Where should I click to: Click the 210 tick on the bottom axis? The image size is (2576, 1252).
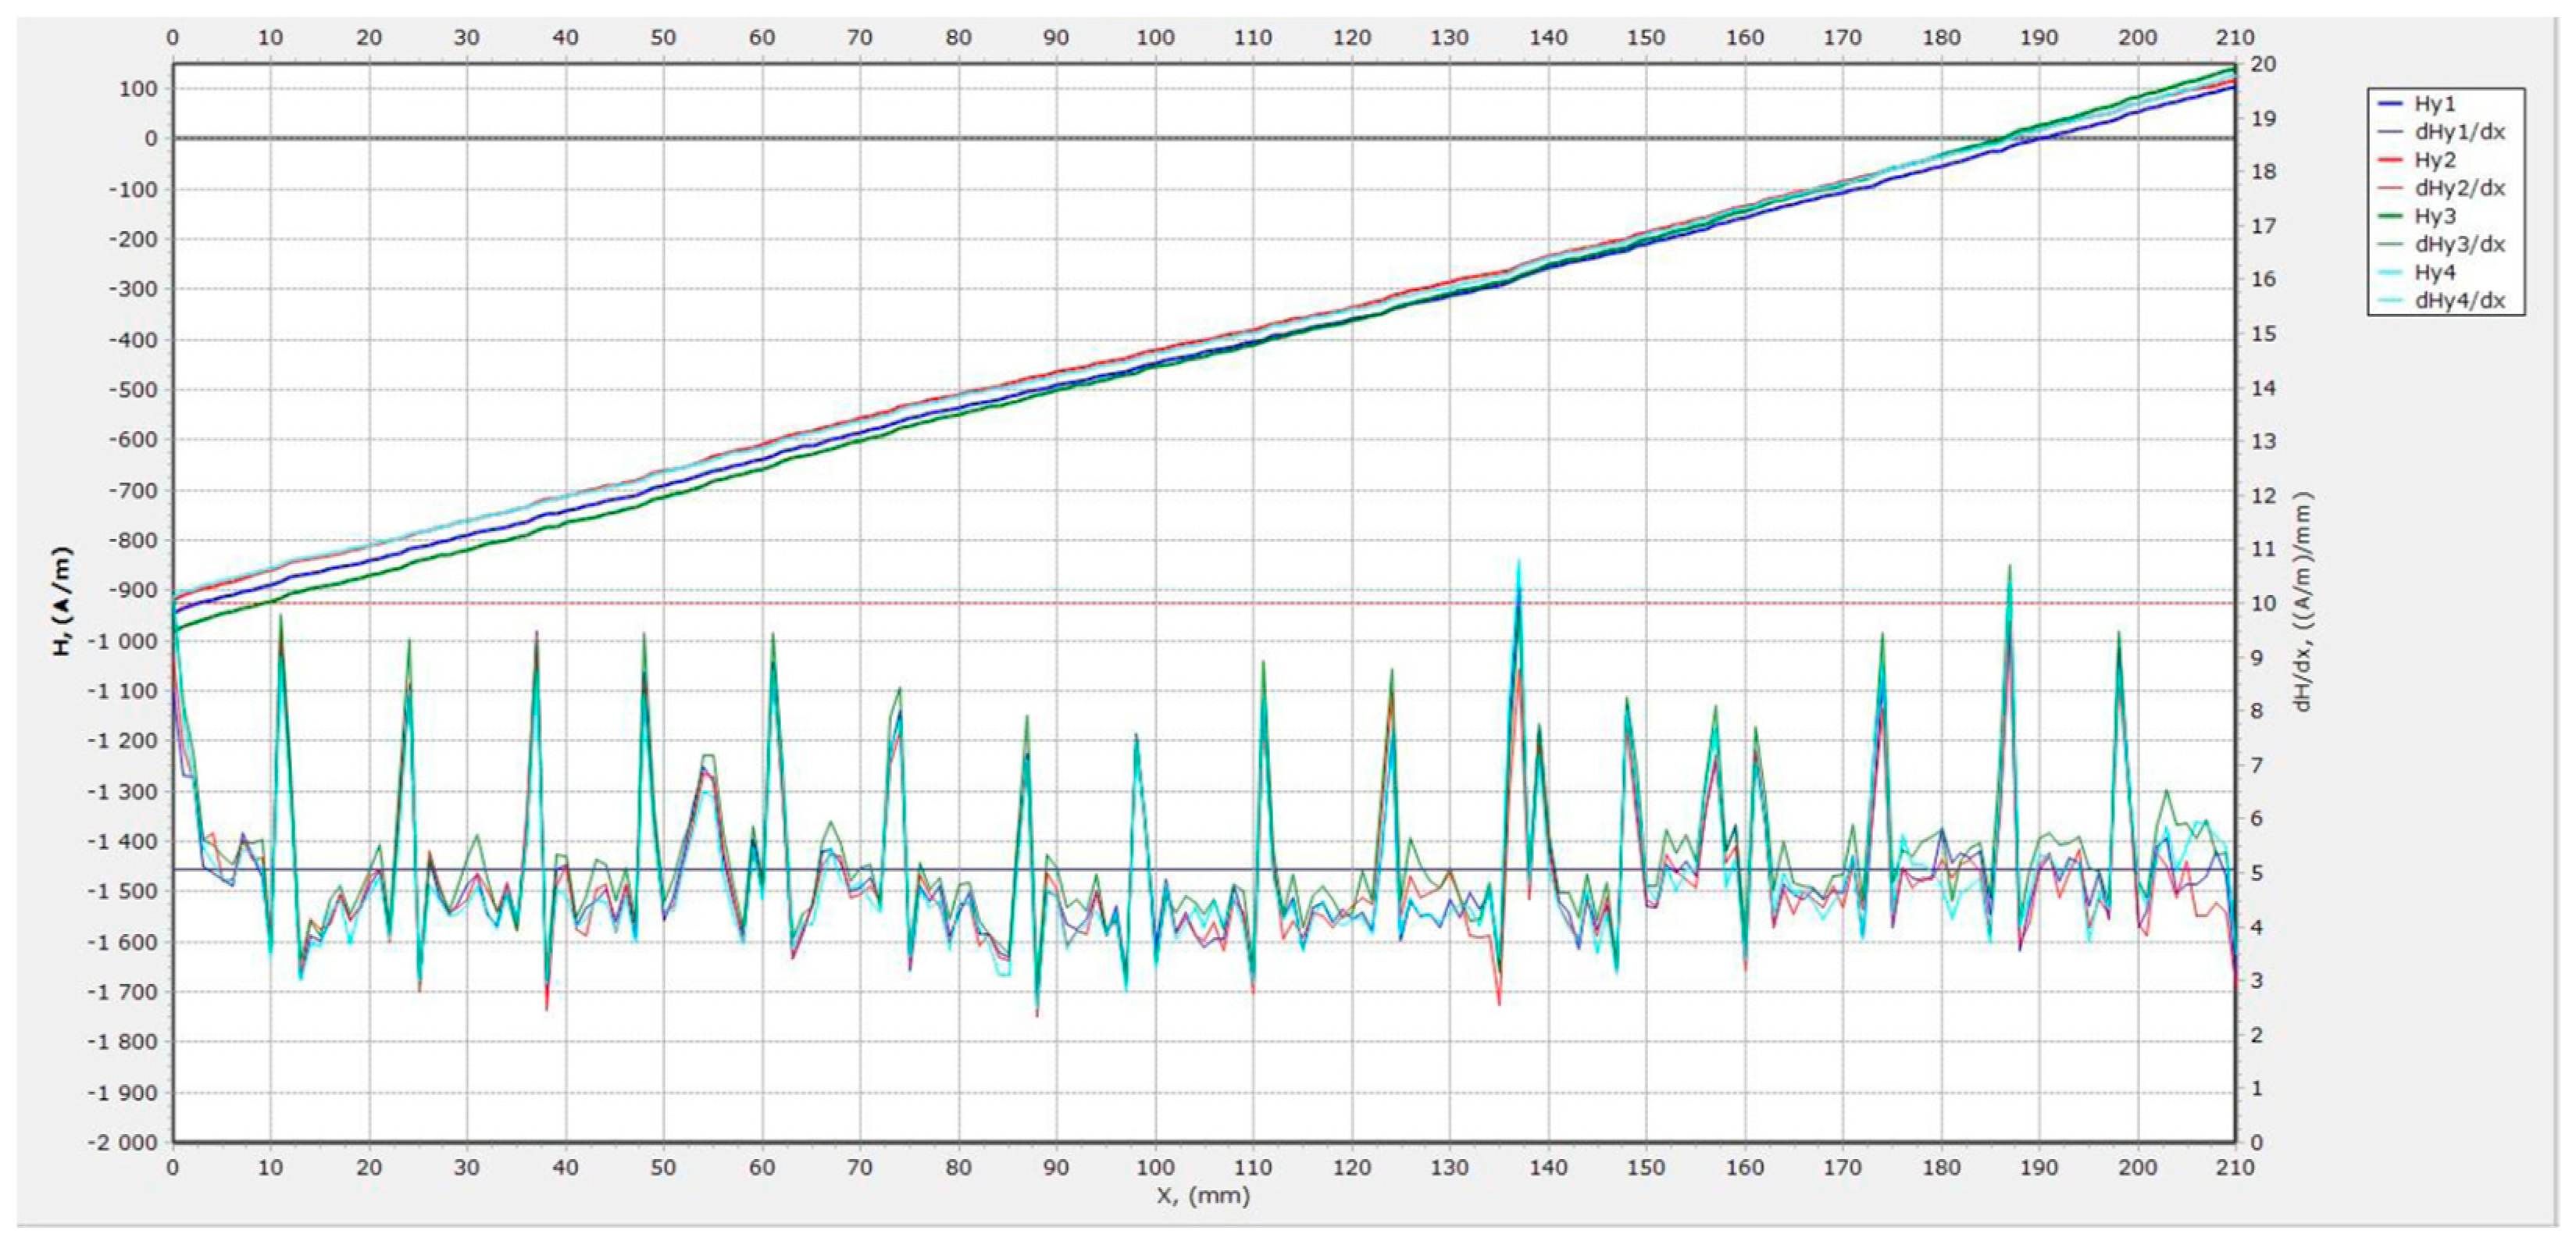2234,1167
